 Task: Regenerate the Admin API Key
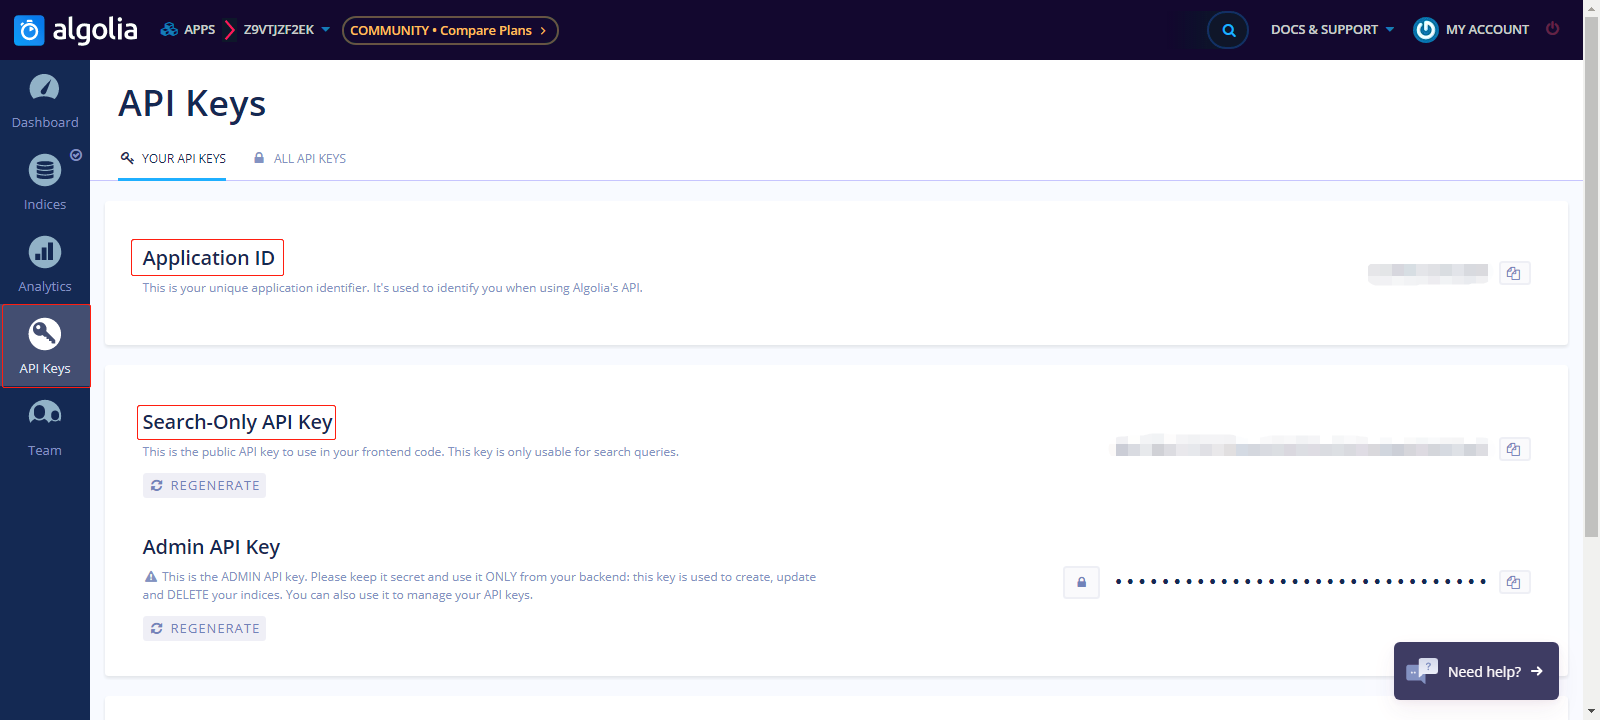[204, 628]
